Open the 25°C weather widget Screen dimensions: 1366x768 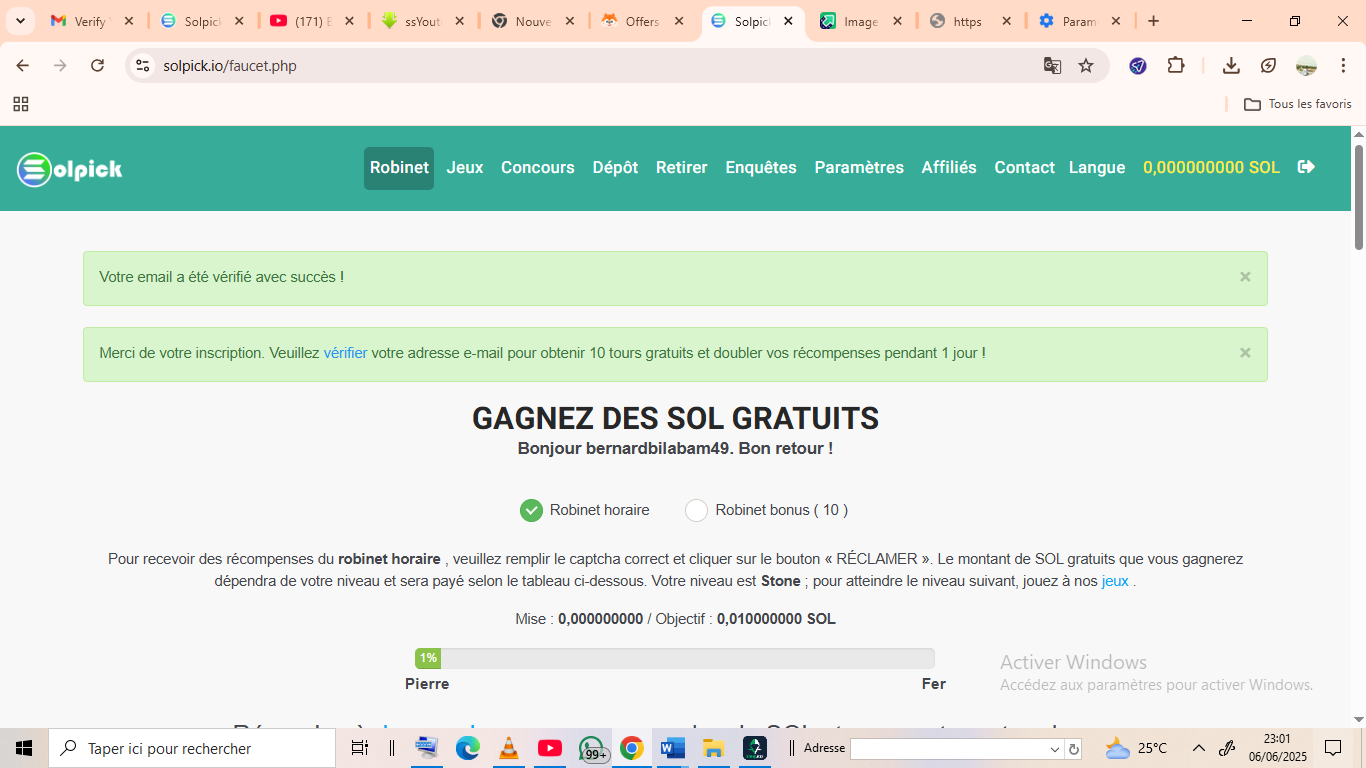(1137, 748)
